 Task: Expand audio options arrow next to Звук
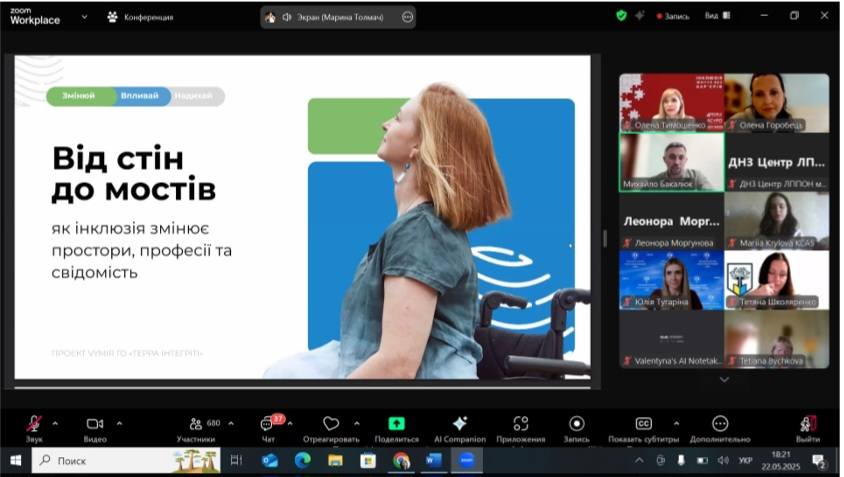click(x=55, y=422)
